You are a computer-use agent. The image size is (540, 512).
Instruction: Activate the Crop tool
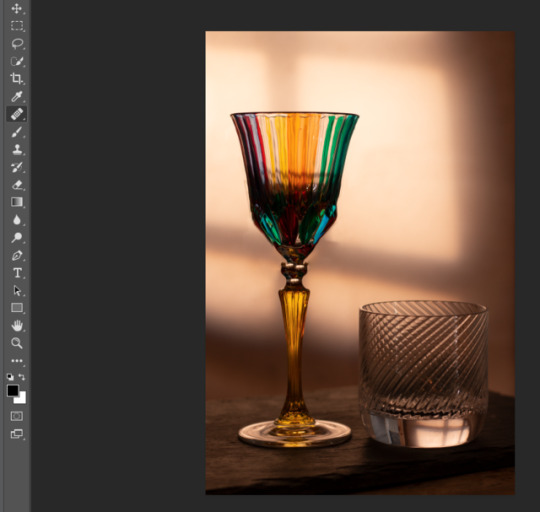(17, 79)
